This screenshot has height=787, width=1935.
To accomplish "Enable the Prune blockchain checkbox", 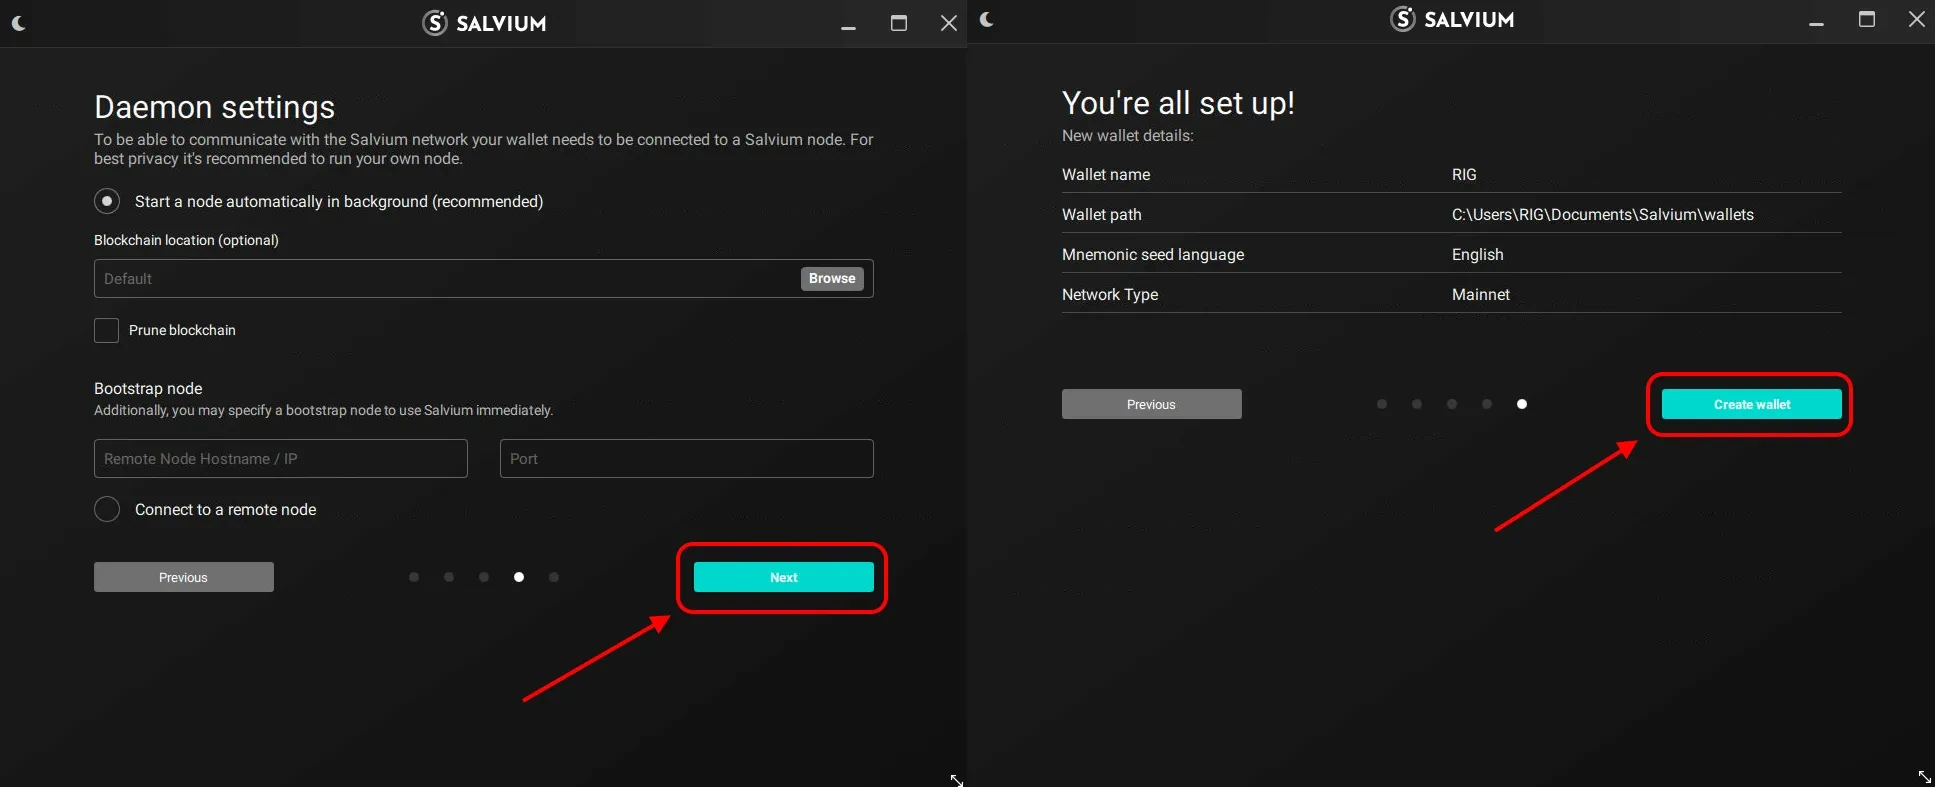I will (106, 330).
